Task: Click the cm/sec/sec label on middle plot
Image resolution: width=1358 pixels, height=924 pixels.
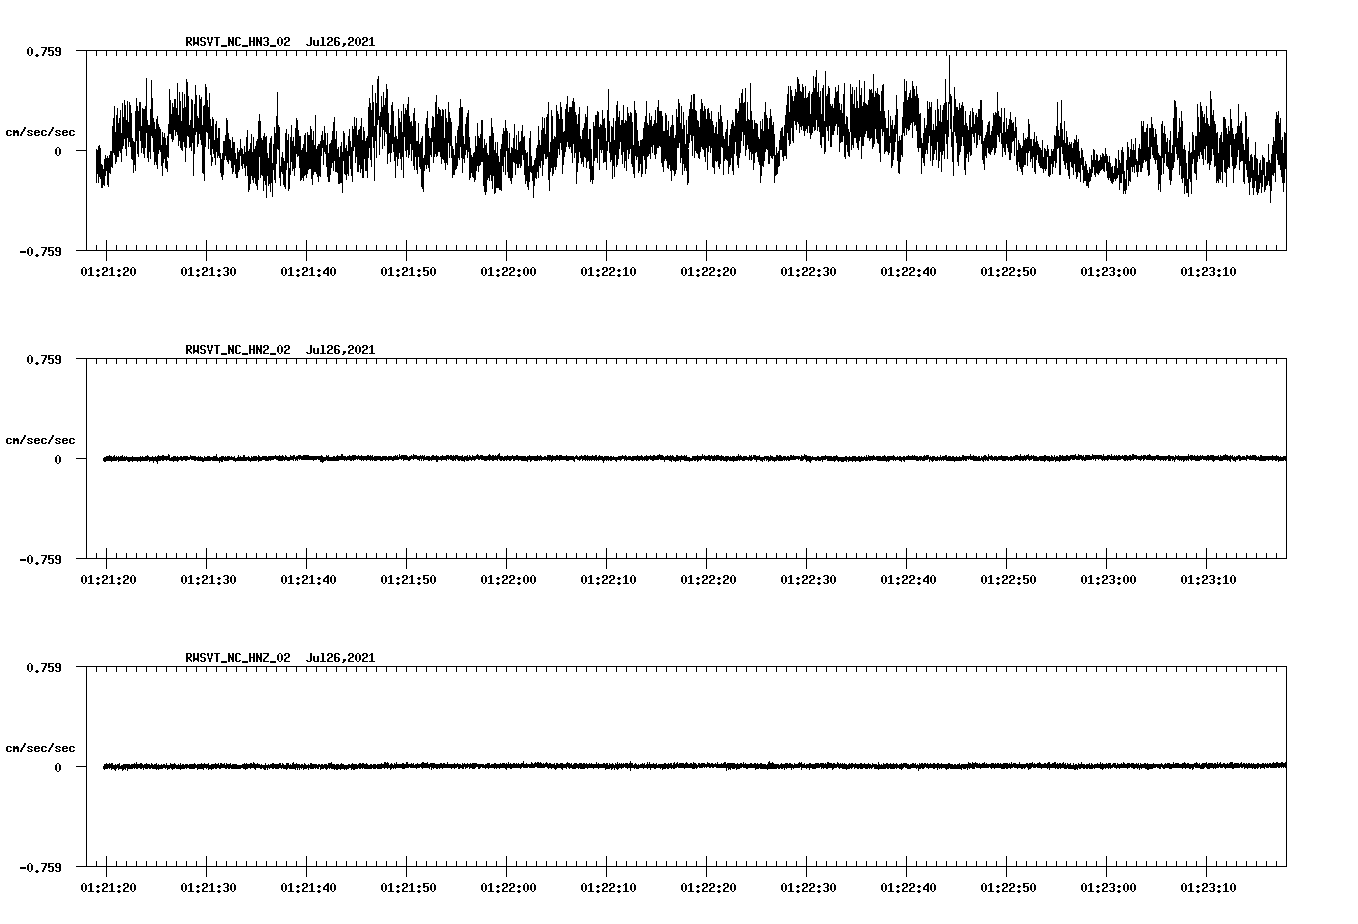Action: coord(41,439)
